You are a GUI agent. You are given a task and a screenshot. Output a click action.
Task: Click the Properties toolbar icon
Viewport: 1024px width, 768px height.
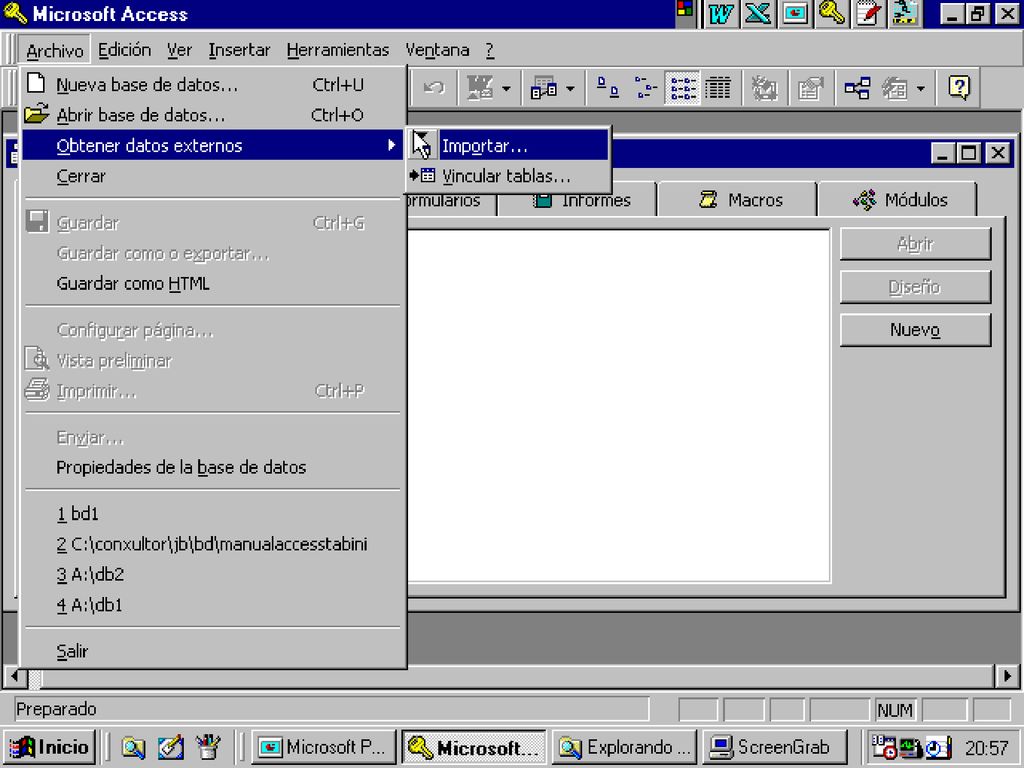coord(810,88)
